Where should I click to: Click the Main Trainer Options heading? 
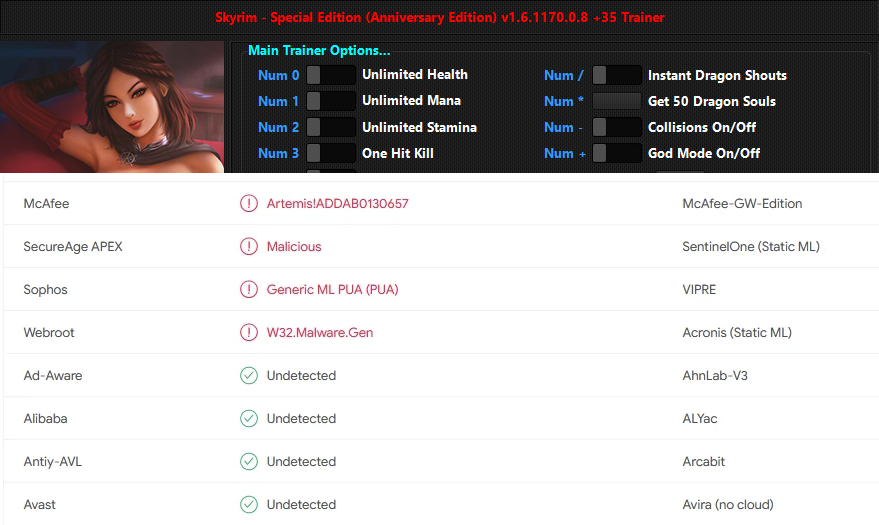319,50
